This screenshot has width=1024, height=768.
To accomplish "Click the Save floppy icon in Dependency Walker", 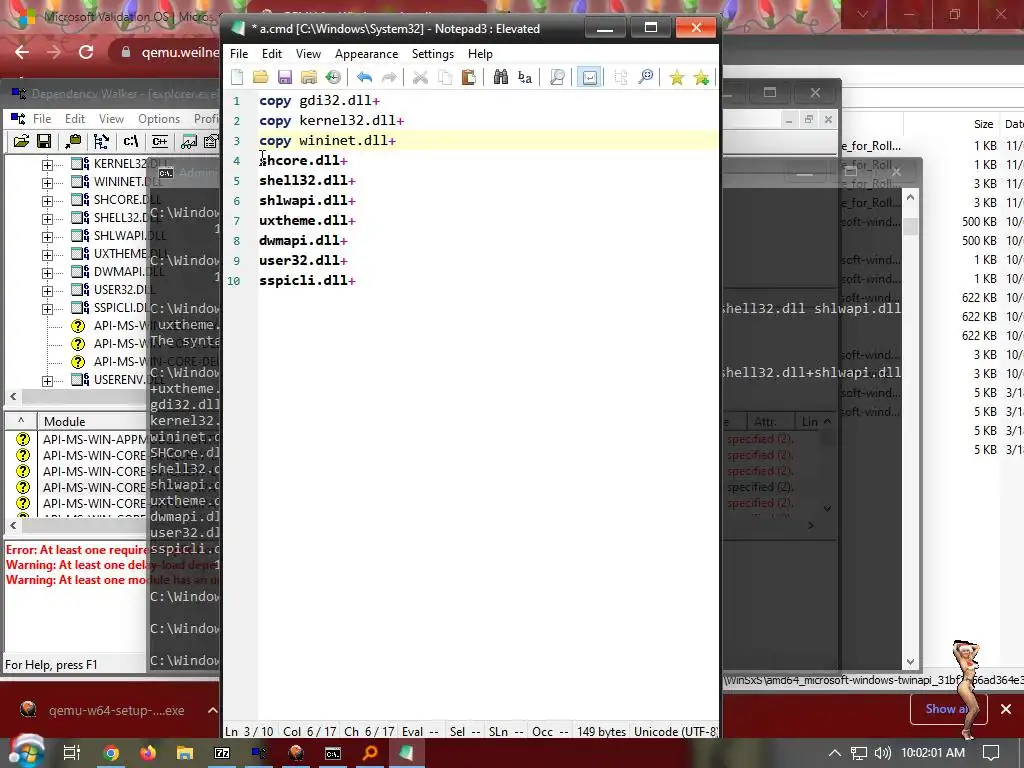I will (44, 141).
